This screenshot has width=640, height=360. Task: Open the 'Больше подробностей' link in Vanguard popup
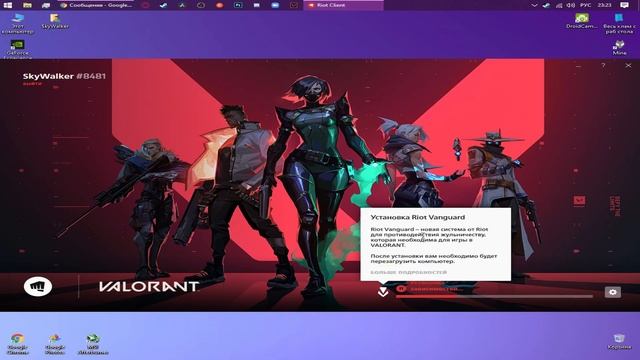coord(409,272)
